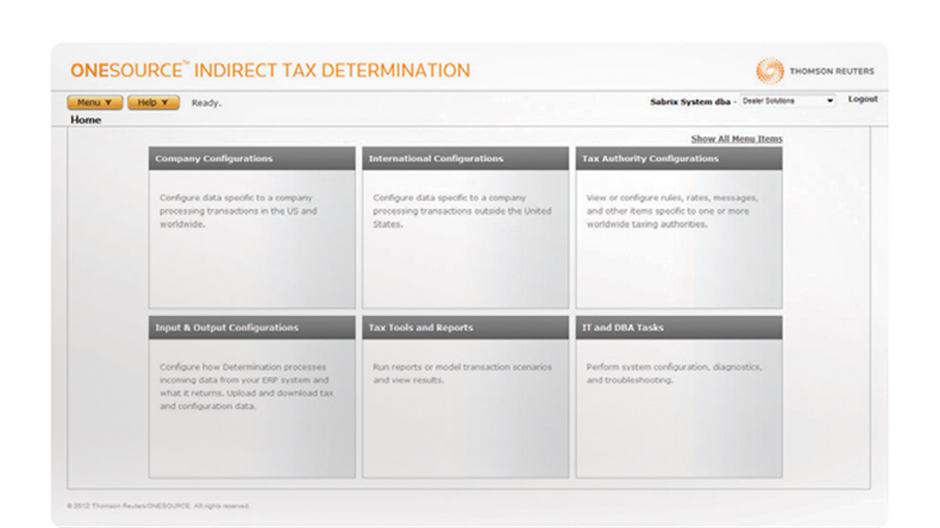Open the Menu dropdown button
The height and width of the screenshot is (528, 940).
pyautogui.click(x=95, y=102)
